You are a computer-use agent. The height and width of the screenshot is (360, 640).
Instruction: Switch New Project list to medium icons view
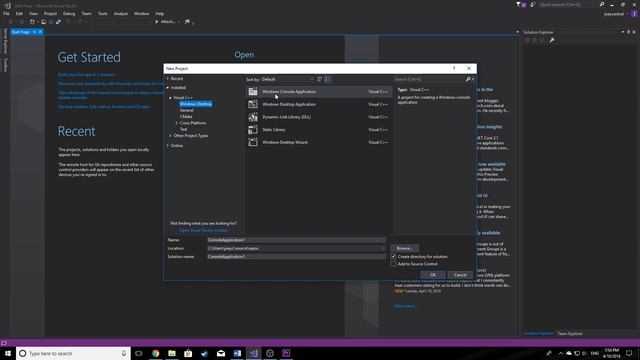coord(328,79)
